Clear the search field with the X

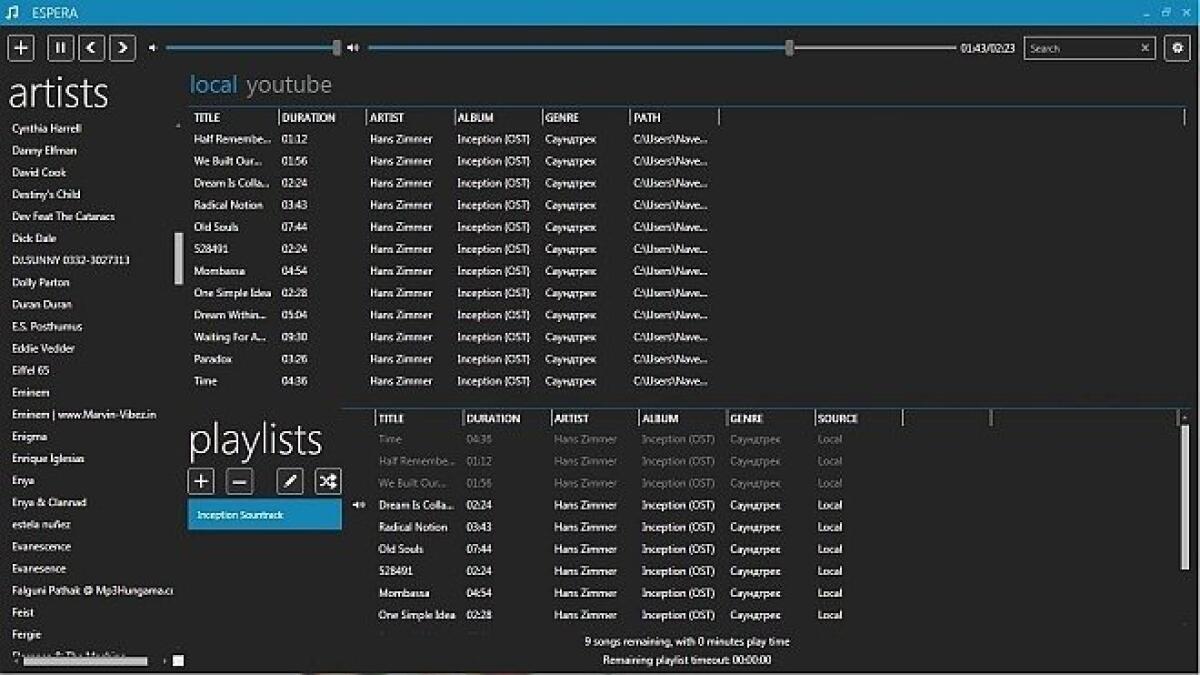[1146, 47]
